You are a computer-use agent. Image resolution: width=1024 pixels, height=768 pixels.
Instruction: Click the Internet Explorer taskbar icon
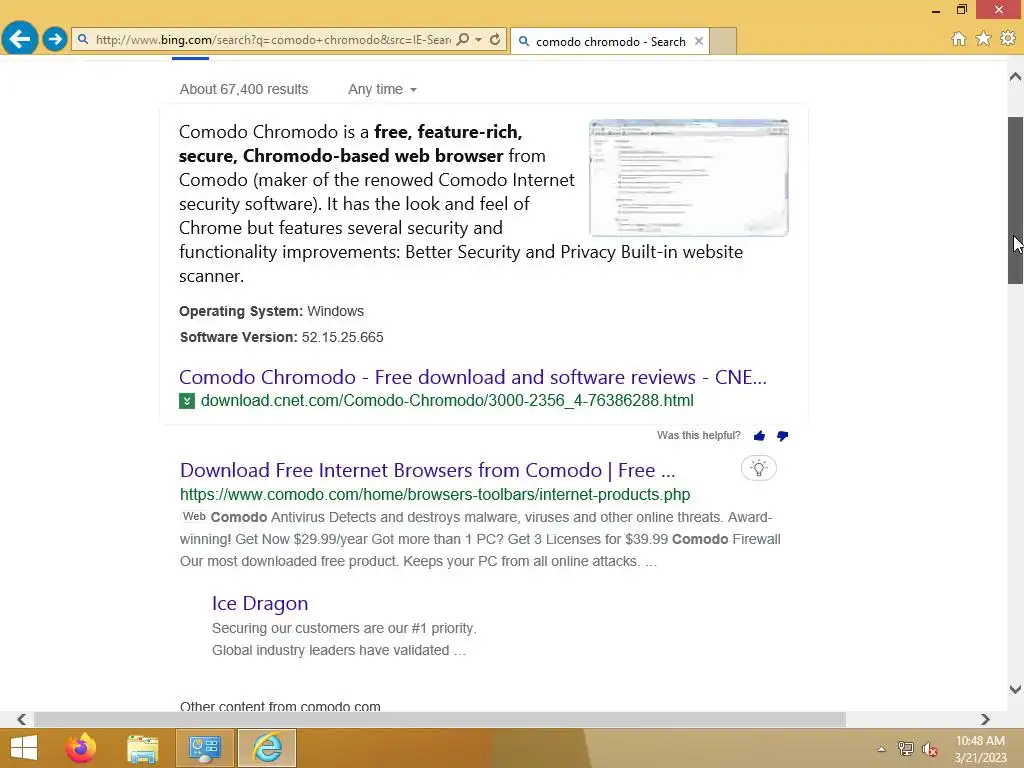coord(267,748)
